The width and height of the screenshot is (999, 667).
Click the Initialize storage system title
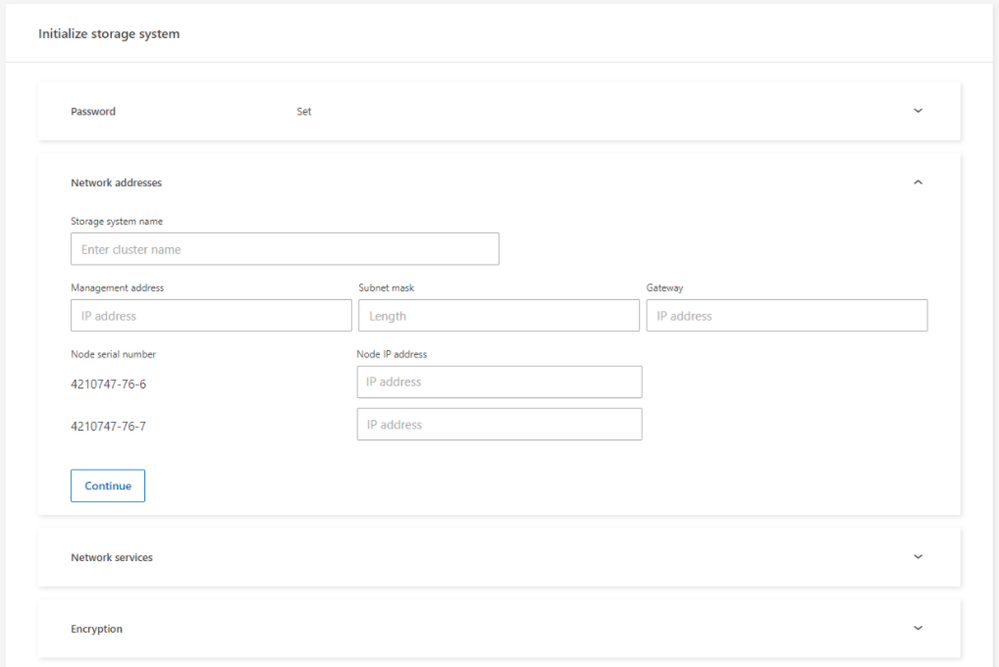click(109, 34)
